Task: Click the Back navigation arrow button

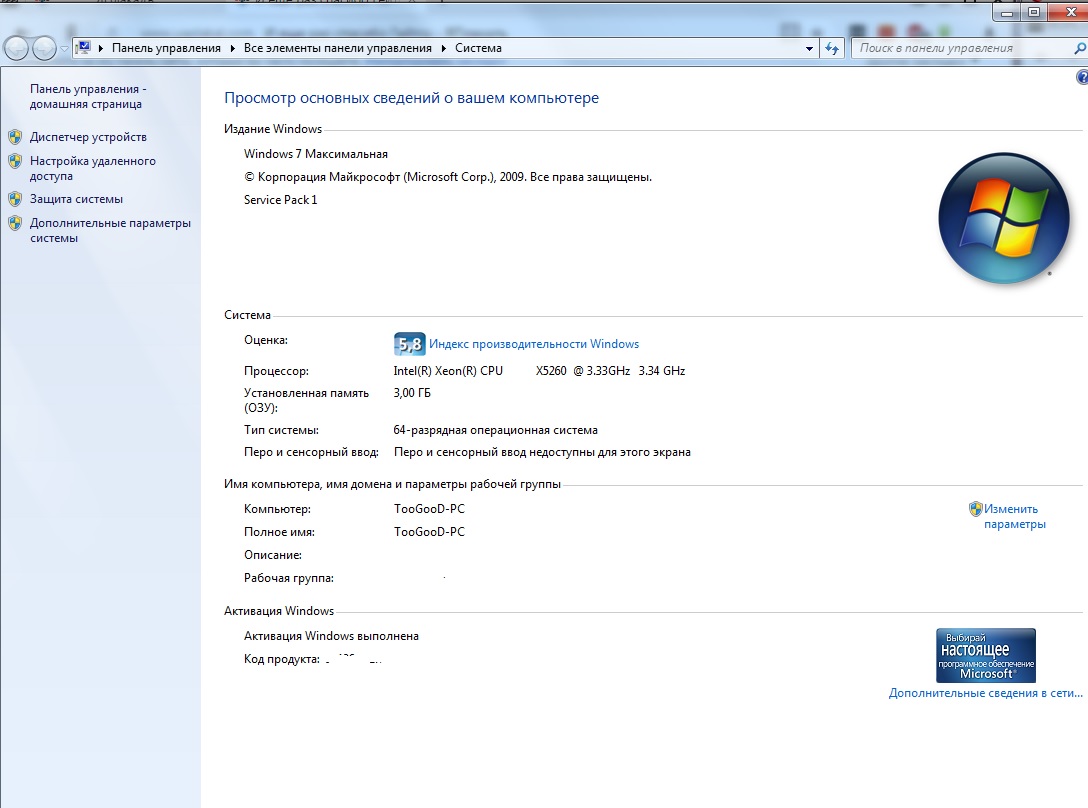Action: pyautogui.click(x=17, y=48)
